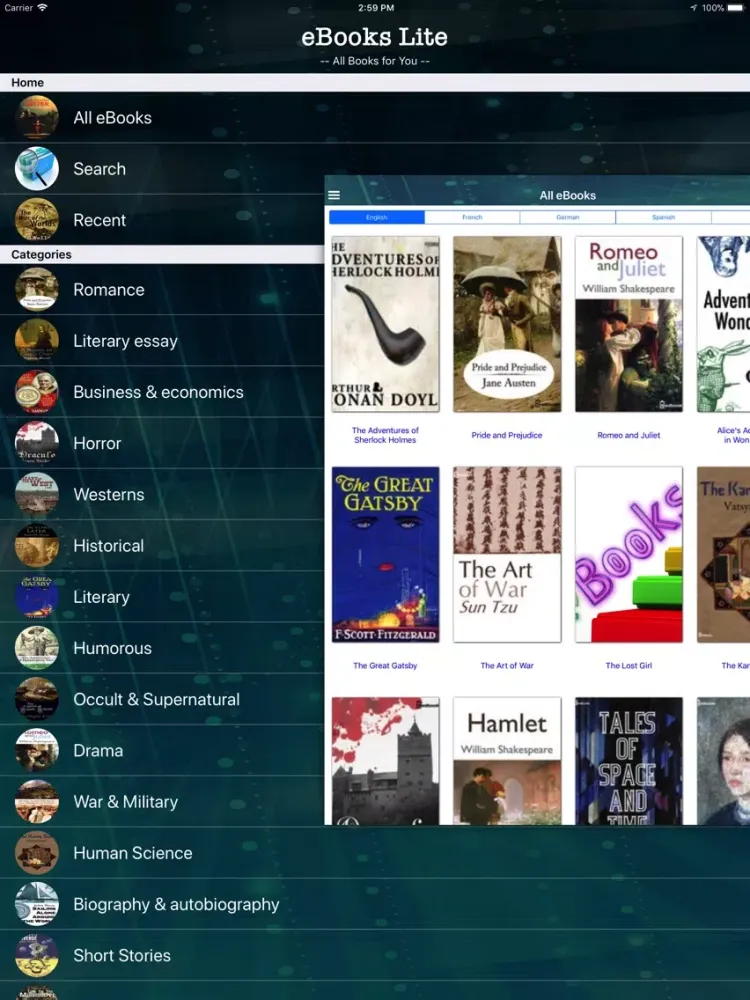Tap the battery indicator in status bar
The image size is (750, 1000).
(x=735, y=8)
